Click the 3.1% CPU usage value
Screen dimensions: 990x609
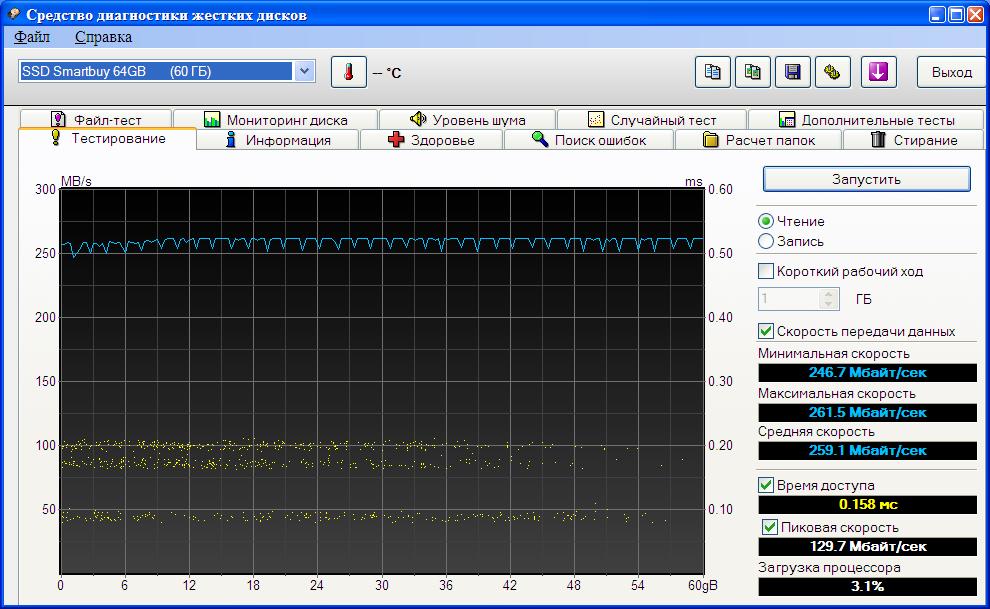[867, 586]
